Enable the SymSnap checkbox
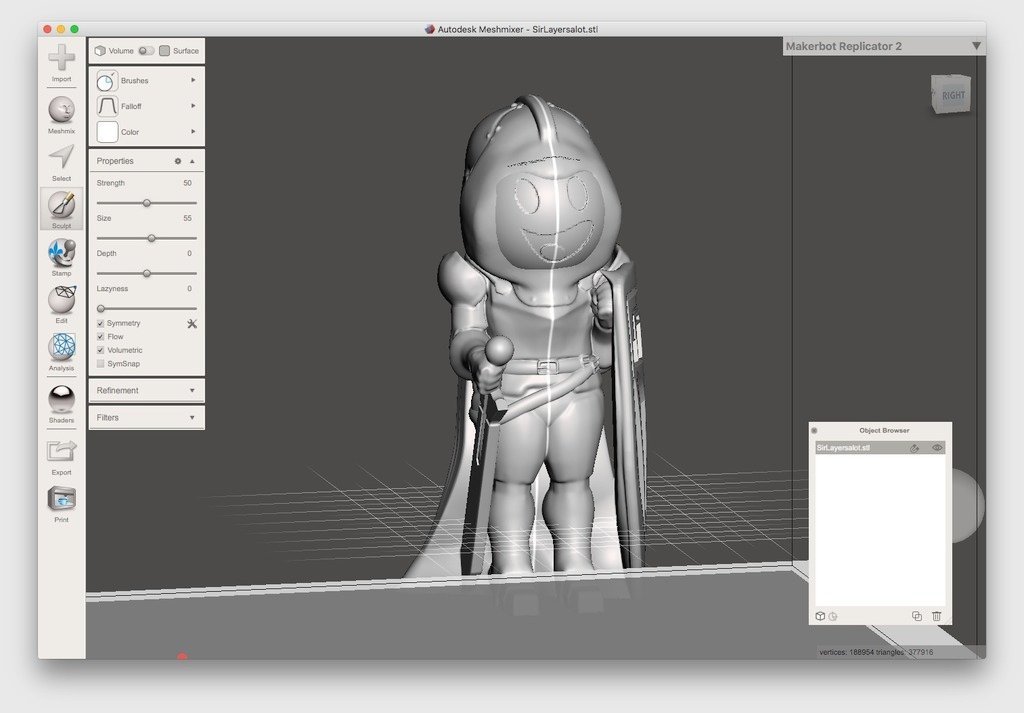Screen dimensions: 1024x713 tap(101, 364)
